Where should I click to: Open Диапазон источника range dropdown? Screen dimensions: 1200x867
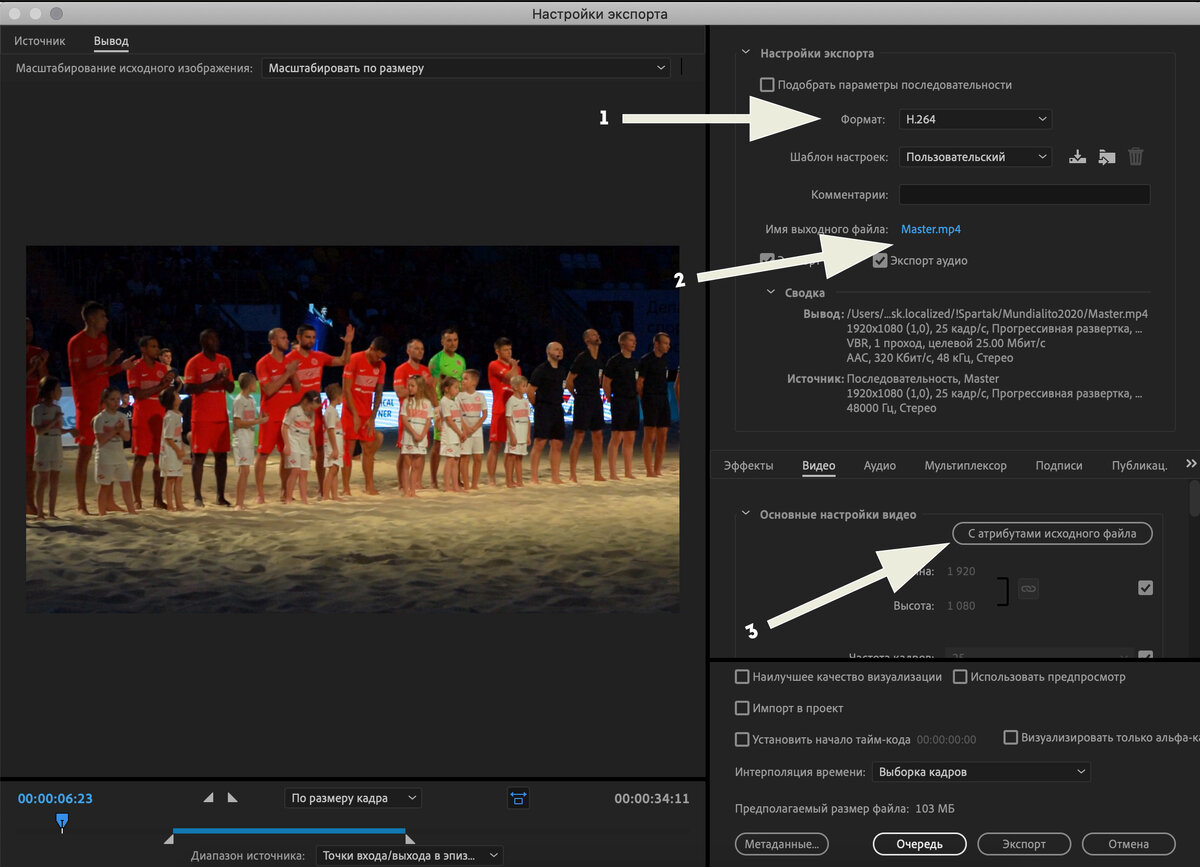pyautogui.click(x=410, y=856)
